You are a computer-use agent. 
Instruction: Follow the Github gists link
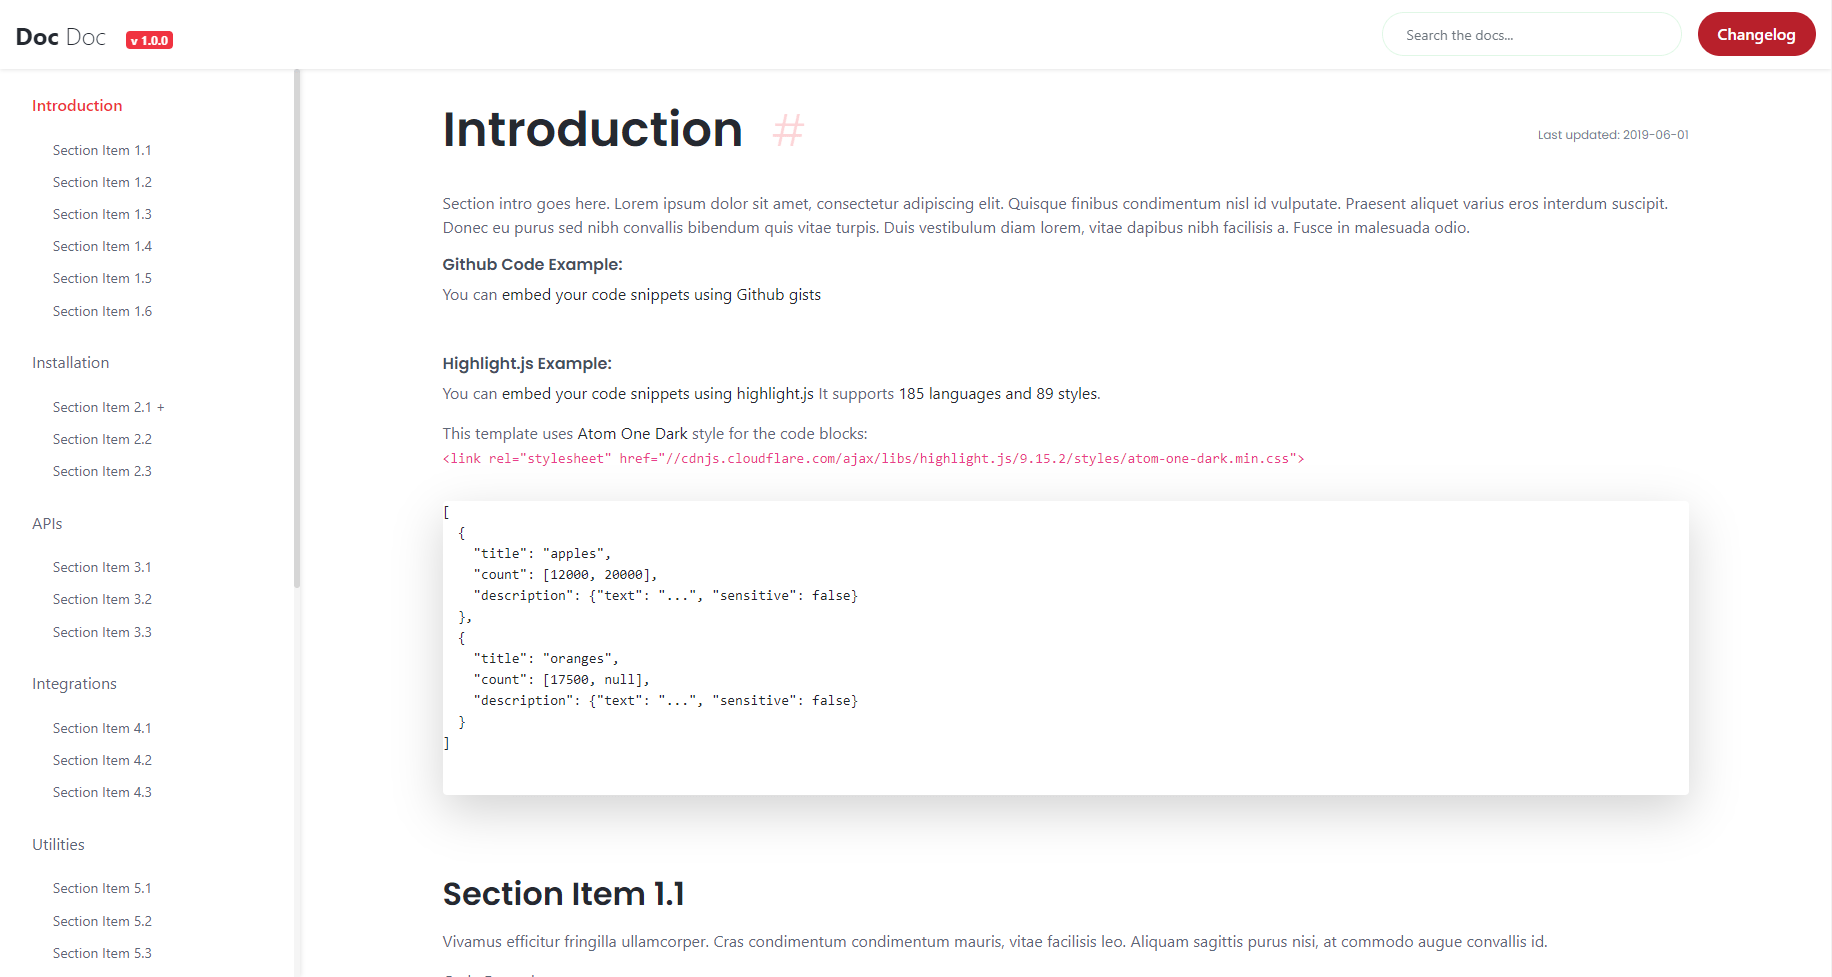click(661, 295)
